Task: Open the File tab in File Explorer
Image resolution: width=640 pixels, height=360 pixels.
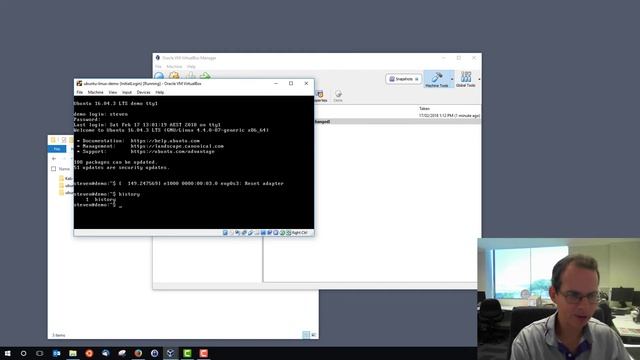Action: click(57, 149)
